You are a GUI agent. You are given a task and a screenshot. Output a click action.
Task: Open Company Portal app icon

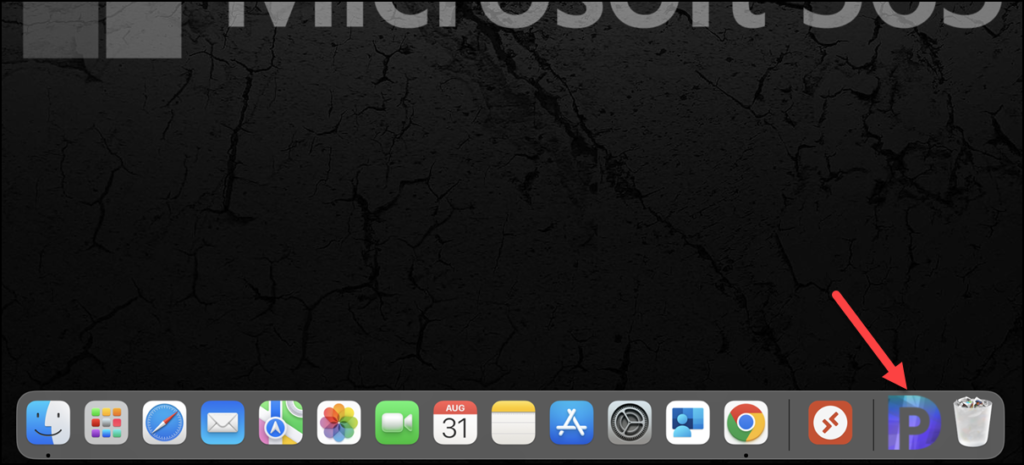point(688,423)
